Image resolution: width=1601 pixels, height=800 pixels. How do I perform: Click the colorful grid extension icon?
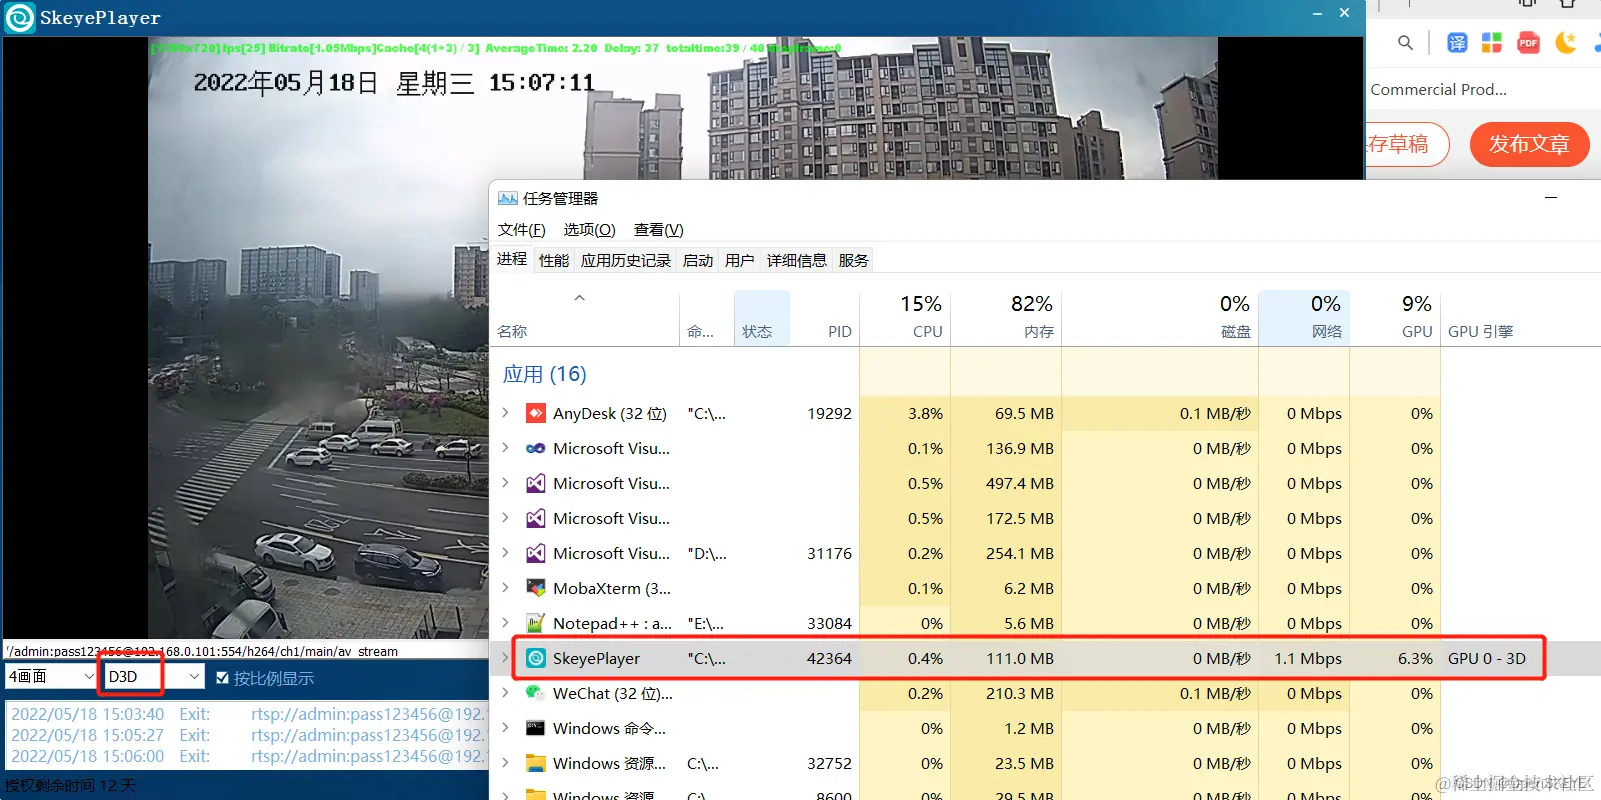(1492, 42)
